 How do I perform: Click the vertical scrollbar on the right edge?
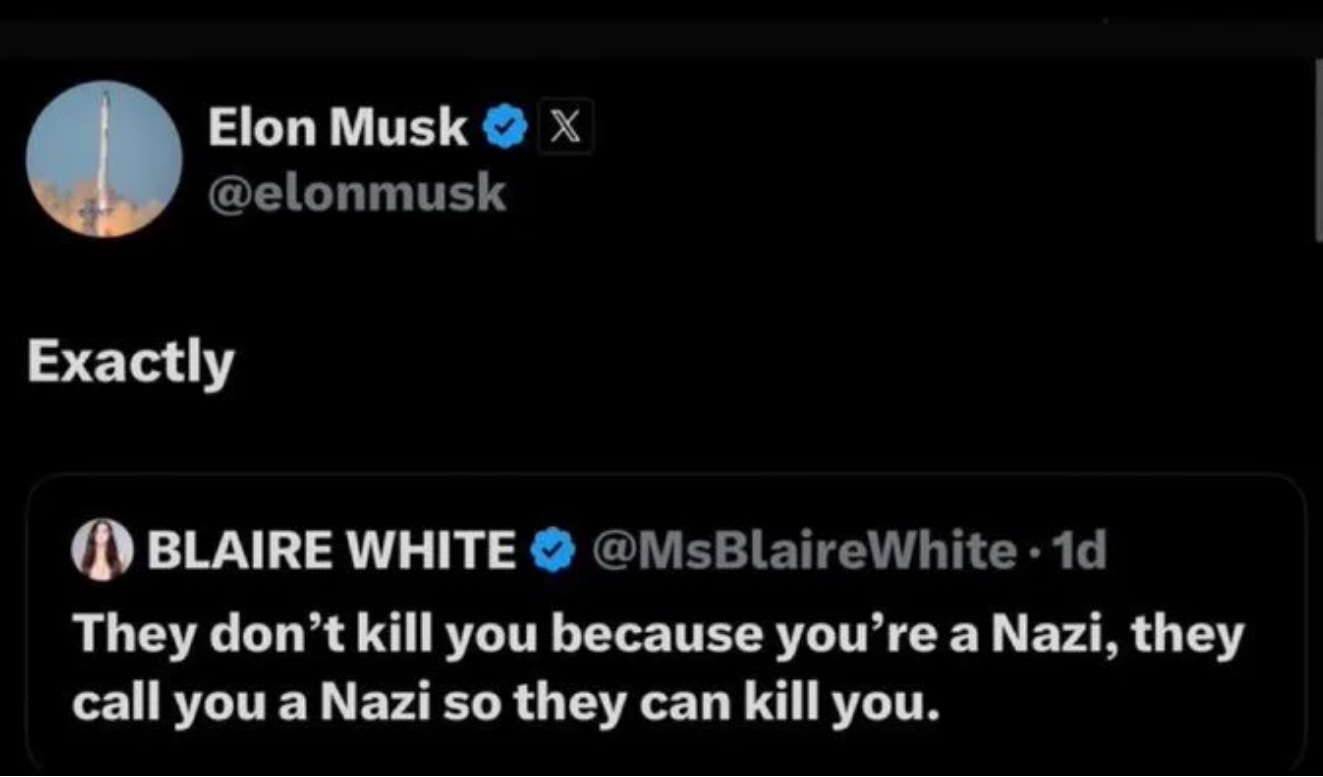(x=1317, y=150)
